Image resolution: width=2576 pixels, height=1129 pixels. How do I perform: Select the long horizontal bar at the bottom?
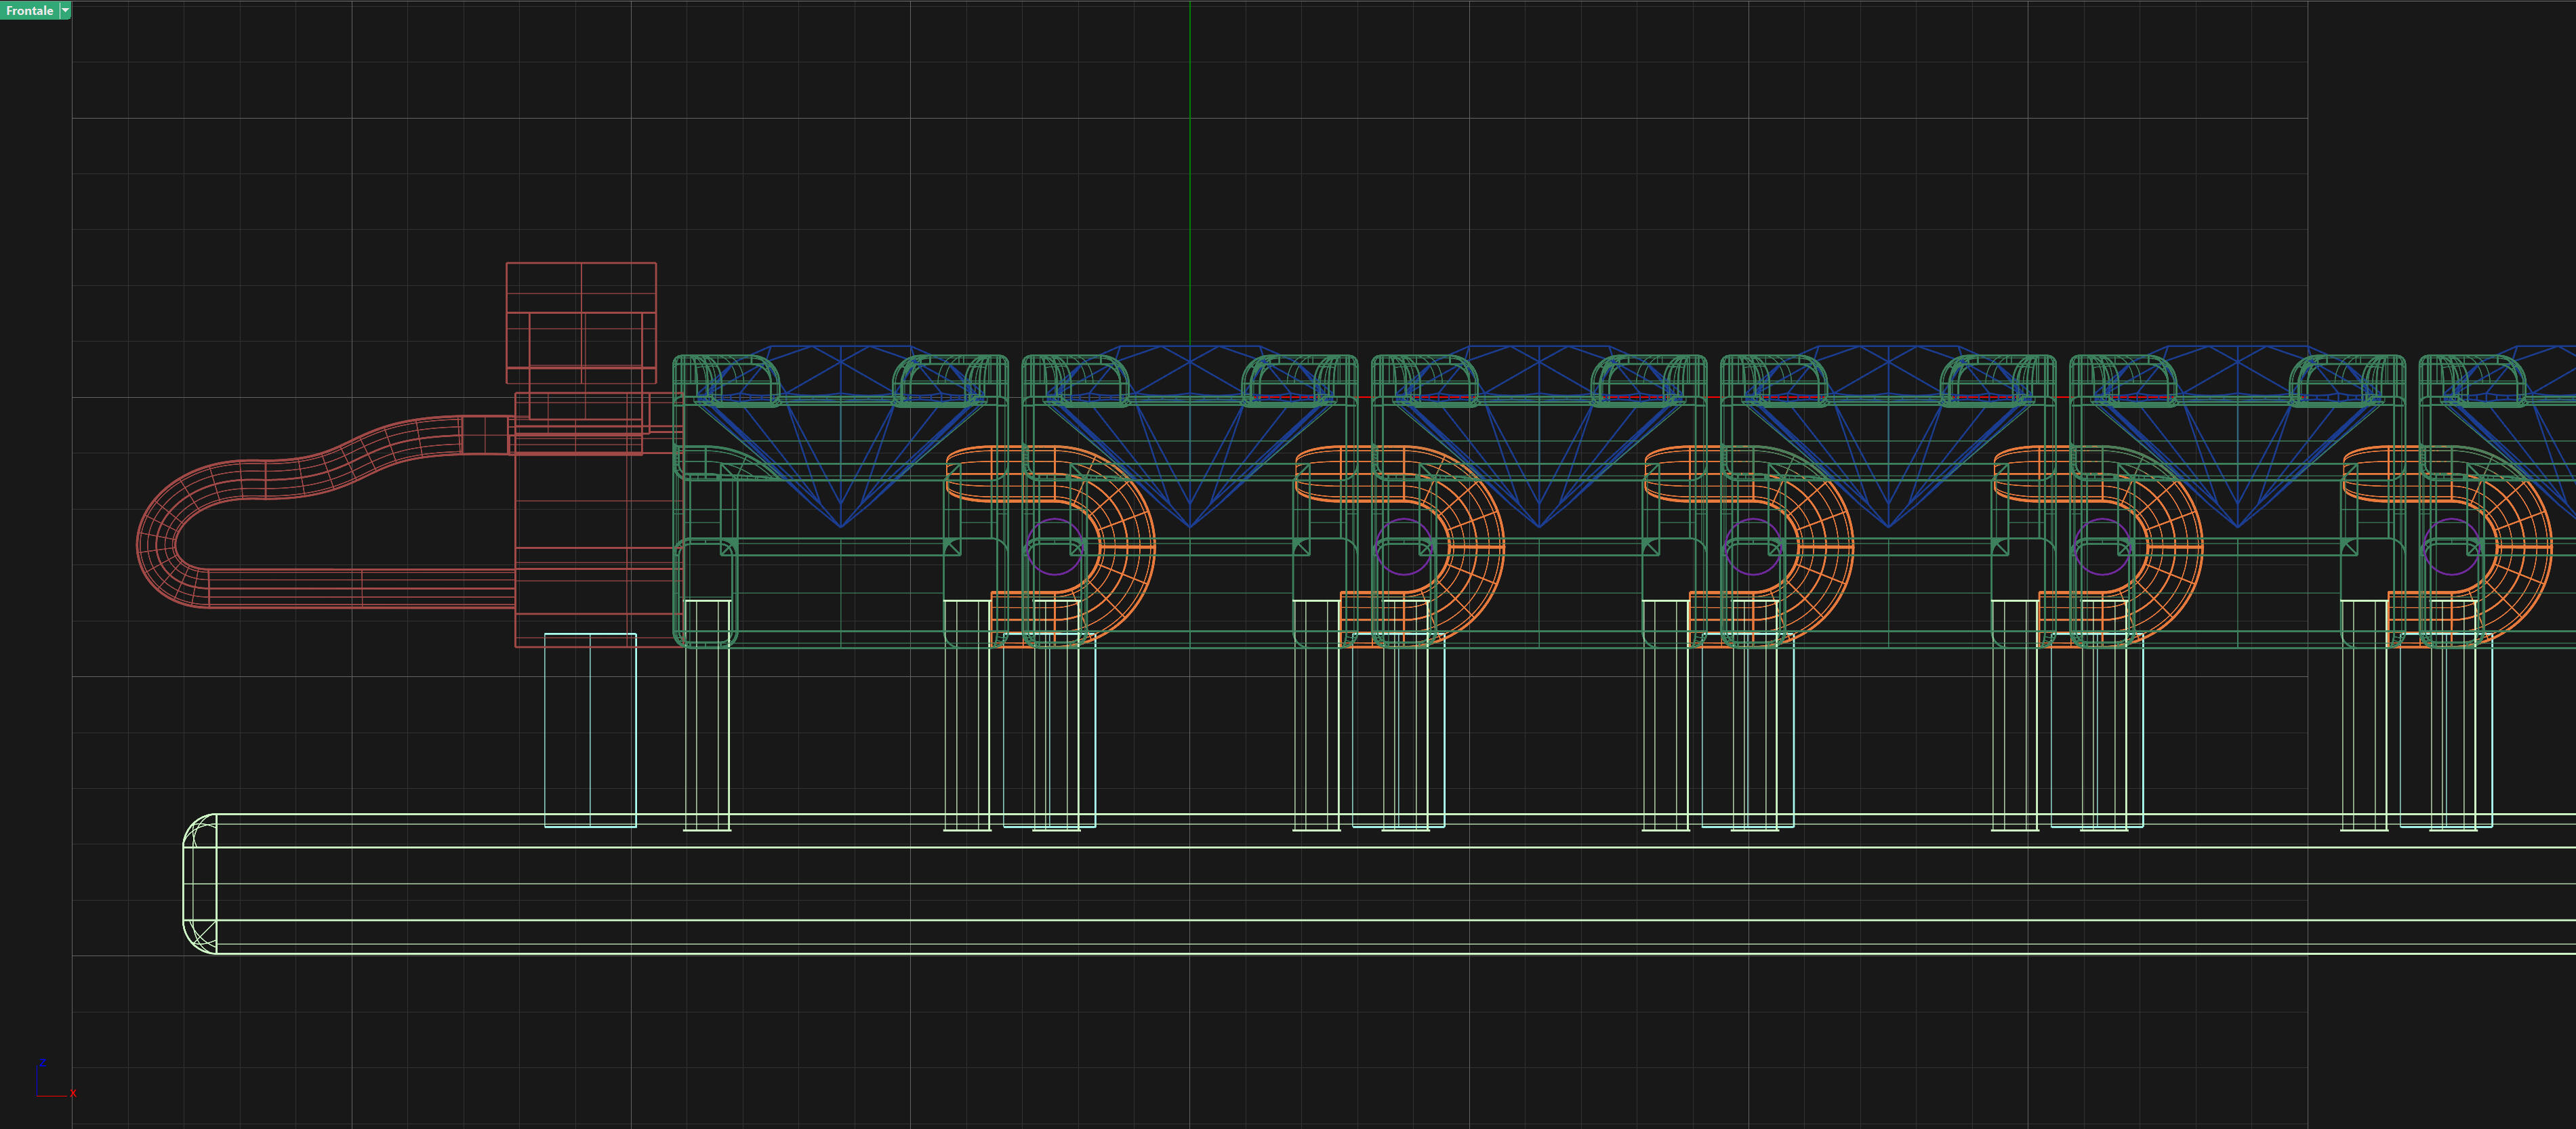[x=1300, y=883]
